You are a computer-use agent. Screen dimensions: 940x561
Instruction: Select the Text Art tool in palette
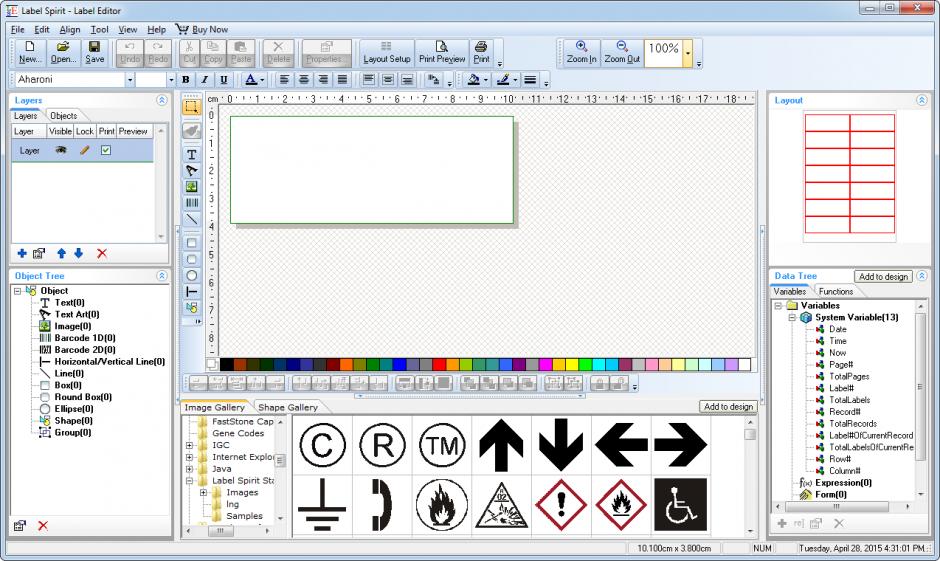(x=192, y=171)
